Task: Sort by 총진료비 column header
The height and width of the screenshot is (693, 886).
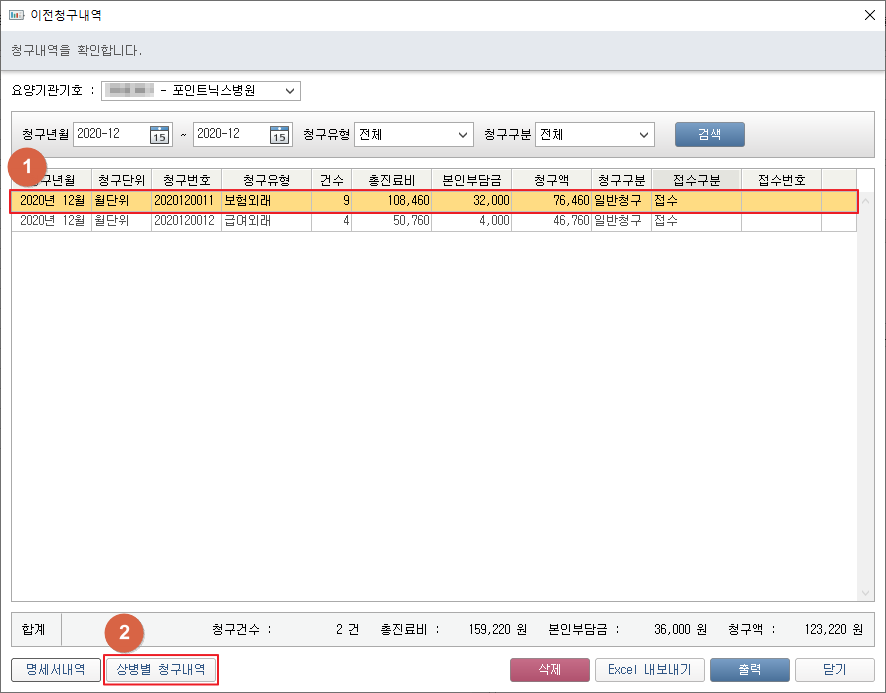Action: pyautogui.click(x=391, y=180)
